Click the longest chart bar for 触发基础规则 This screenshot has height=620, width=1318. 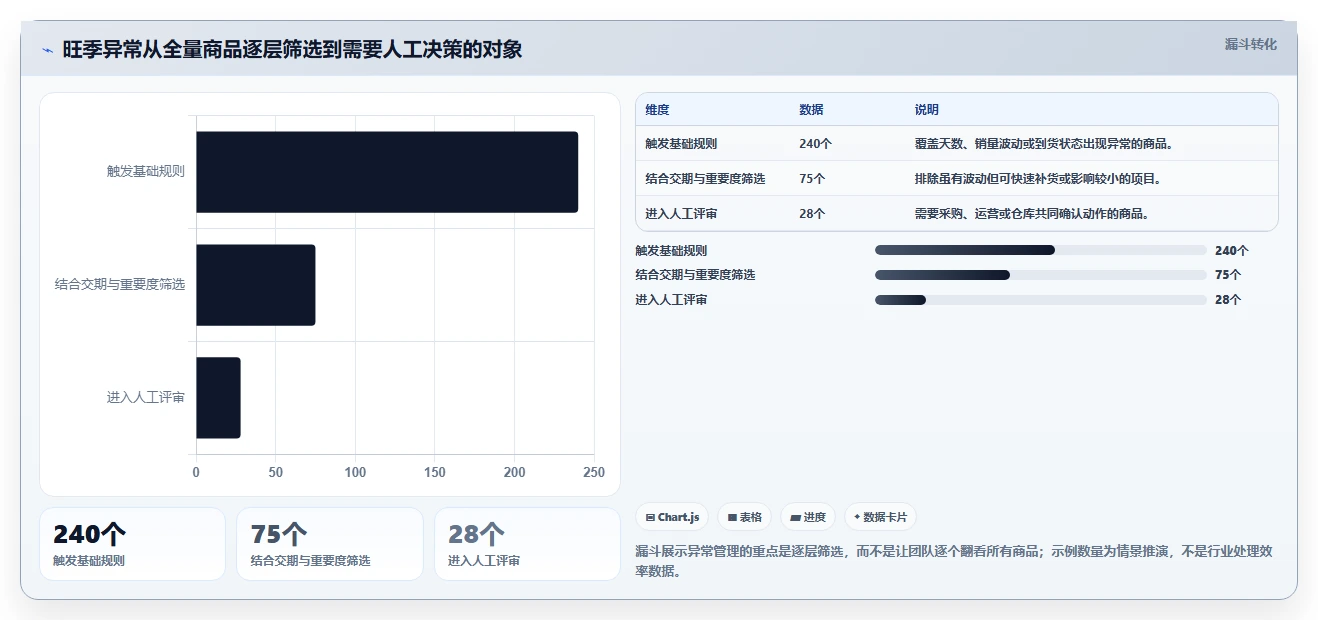coord(387,172)
